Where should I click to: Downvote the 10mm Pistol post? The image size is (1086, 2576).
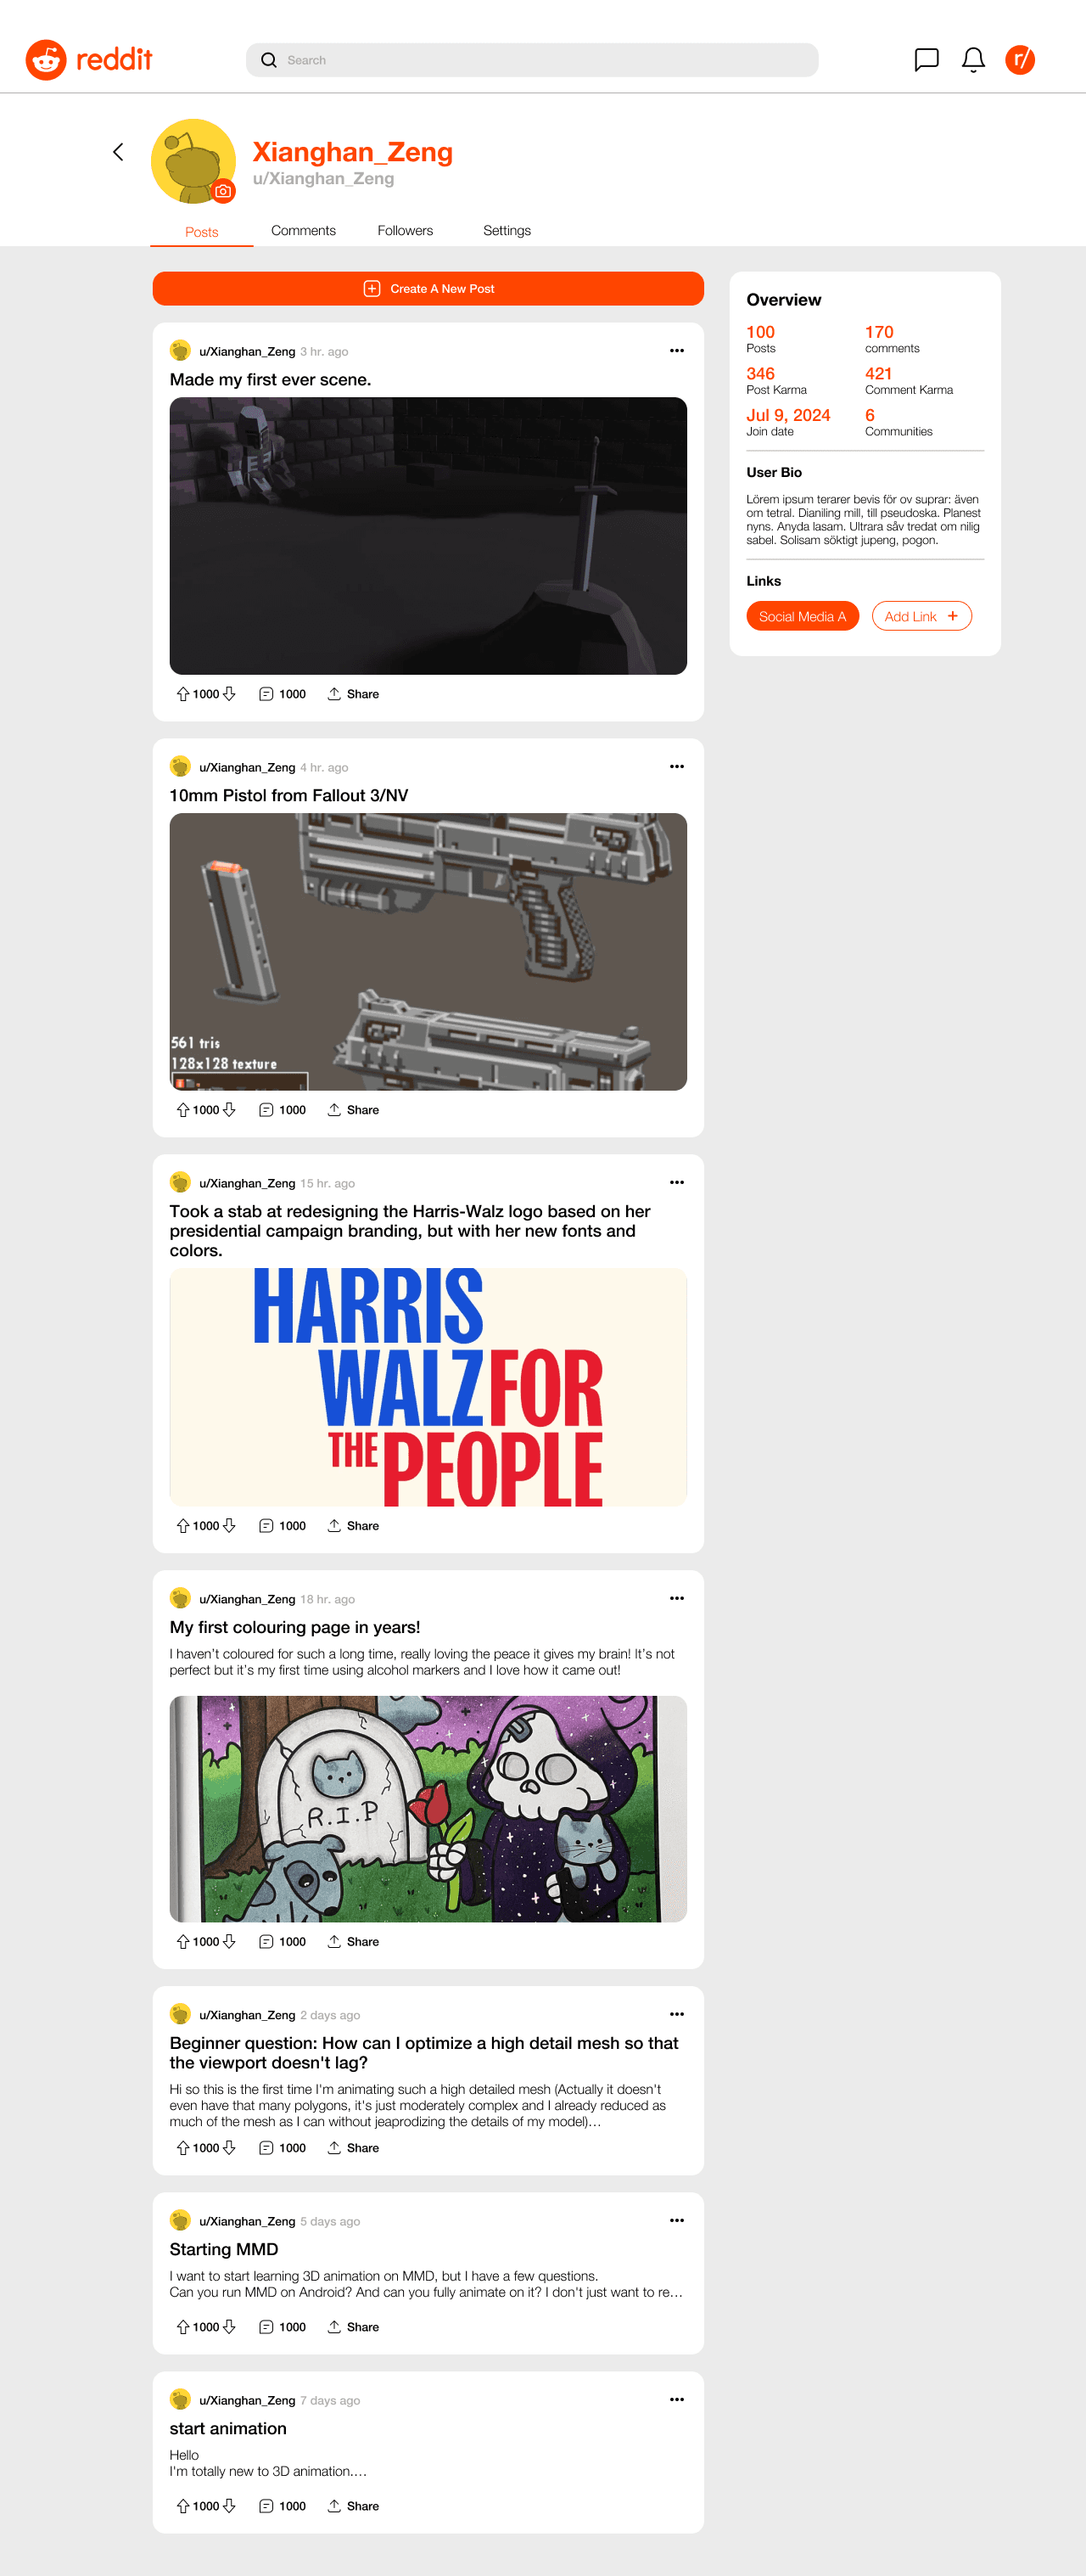(229, 1110)
